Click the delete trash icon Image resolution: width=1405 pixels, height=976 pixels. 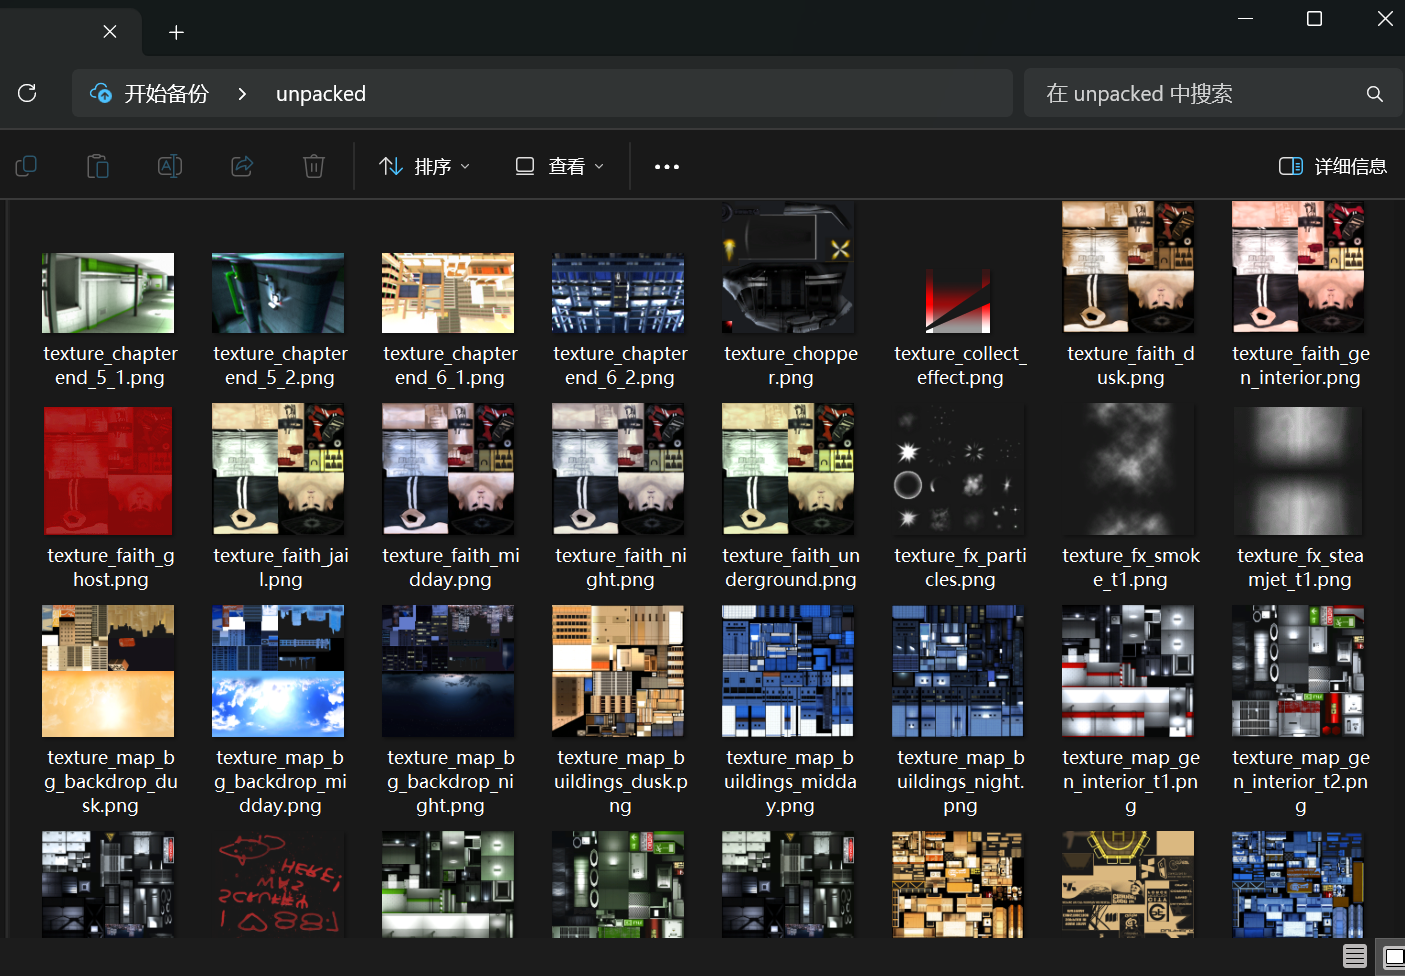click(314, 166)
